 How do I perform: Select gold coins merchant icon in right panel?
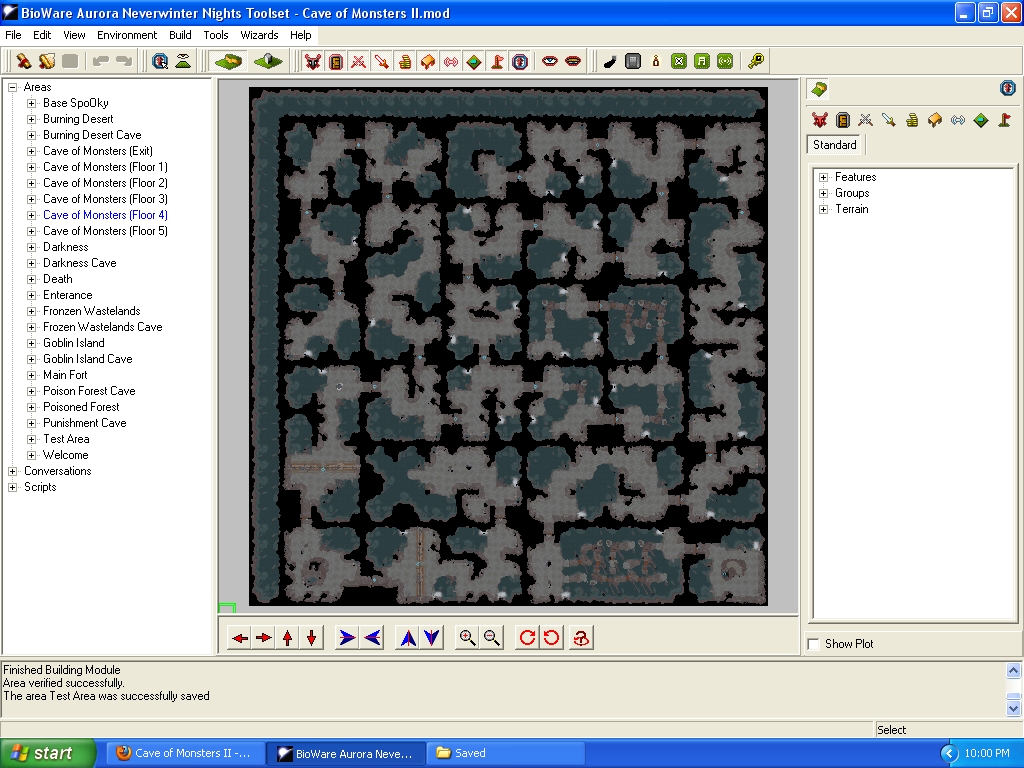point(912,120)
